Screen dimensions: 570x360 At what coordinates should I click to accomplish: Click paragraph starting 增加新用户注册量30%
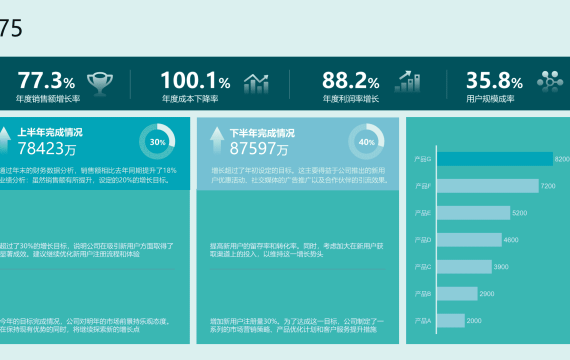[297, 325]
